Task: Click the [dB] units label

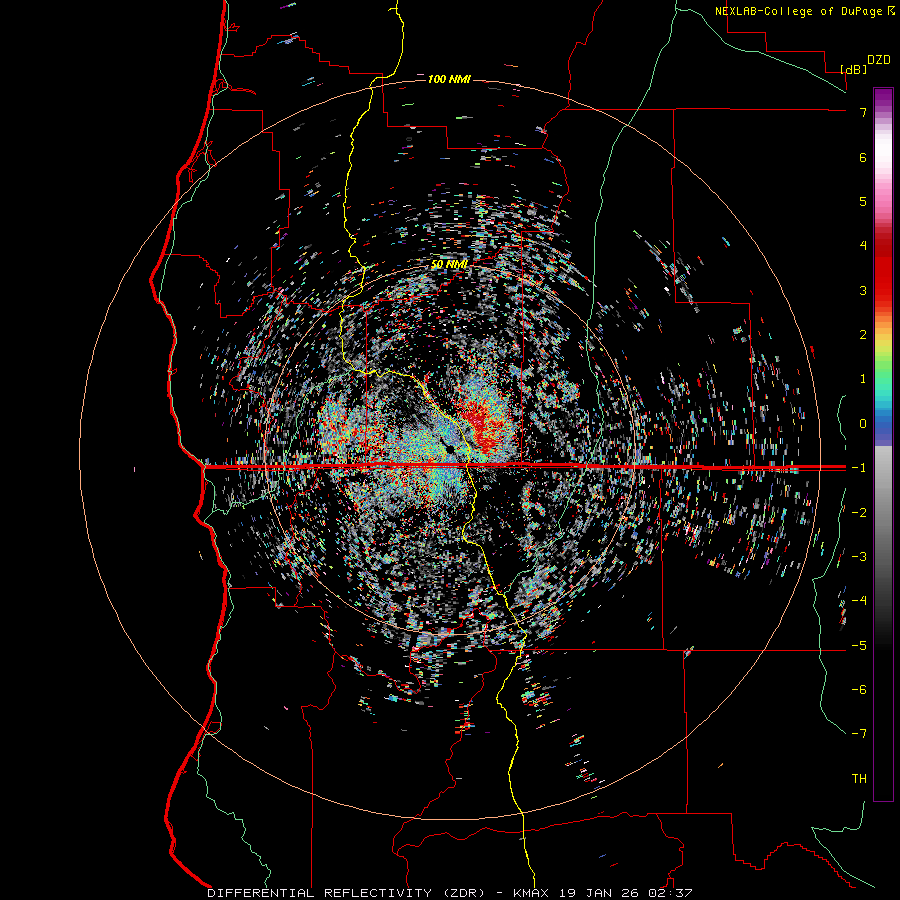Action: tap(853, 69)
